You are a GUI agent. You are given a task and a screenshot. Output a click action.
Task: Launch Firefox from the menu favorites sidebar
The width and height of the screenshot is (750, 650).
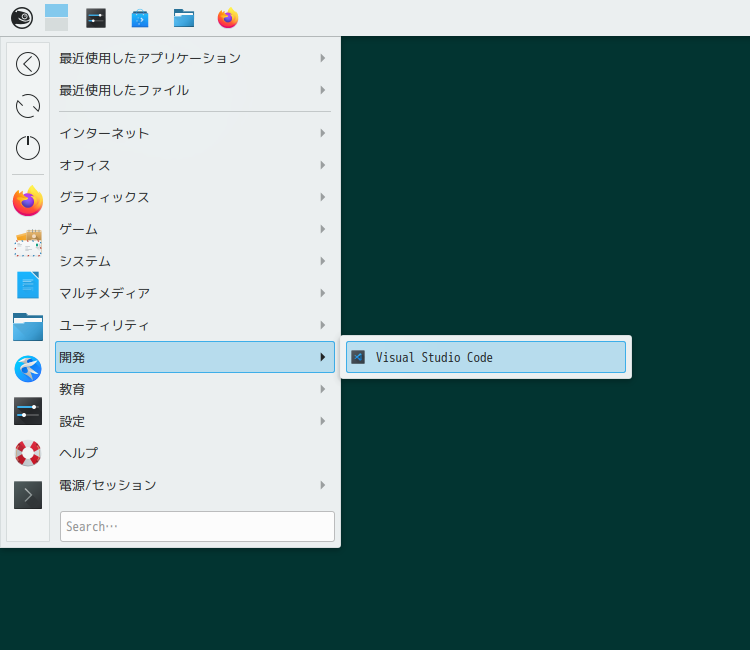(x=28, y=201)
